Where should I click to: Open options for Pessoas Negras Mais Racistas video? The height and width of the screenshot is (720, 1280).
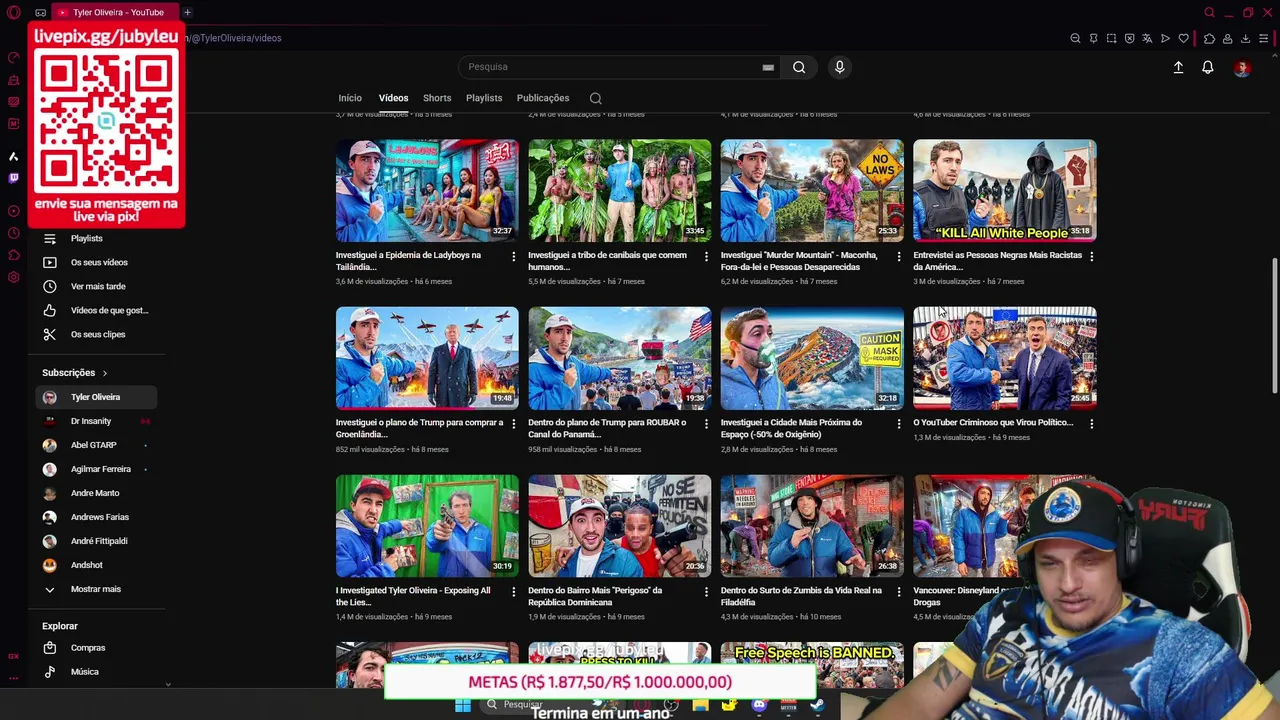1091,256
